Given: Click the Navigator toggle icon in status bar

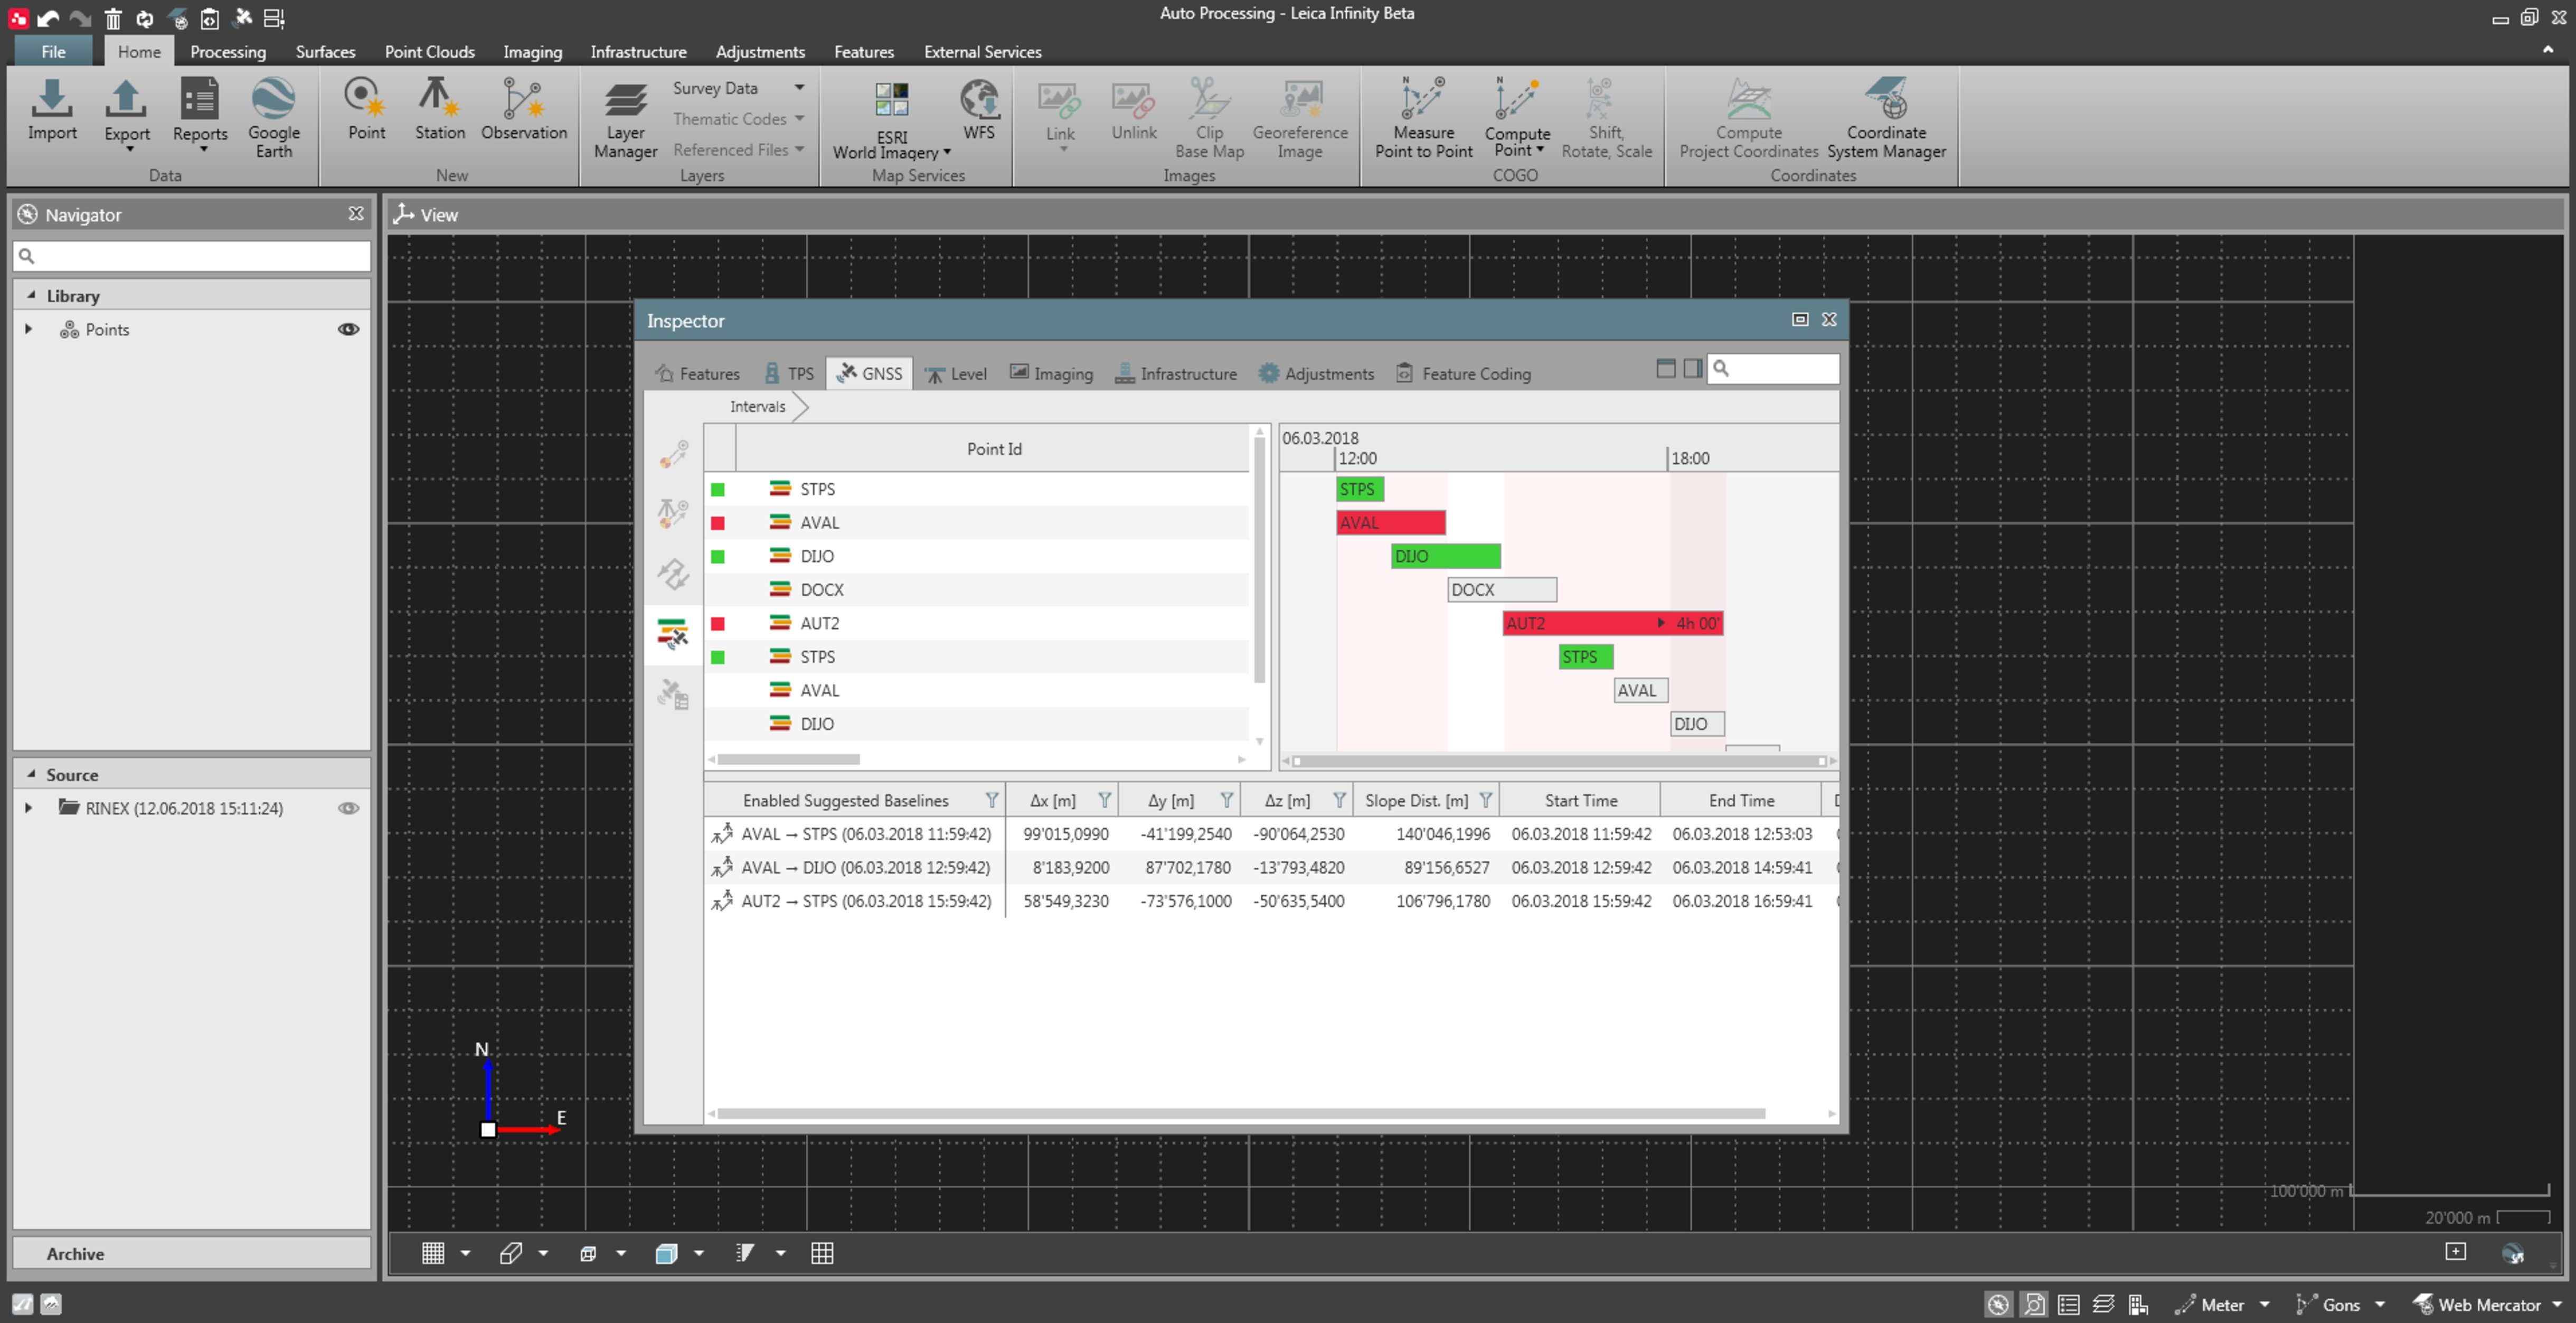Looking at the screenshot, I should 1998,1304.
